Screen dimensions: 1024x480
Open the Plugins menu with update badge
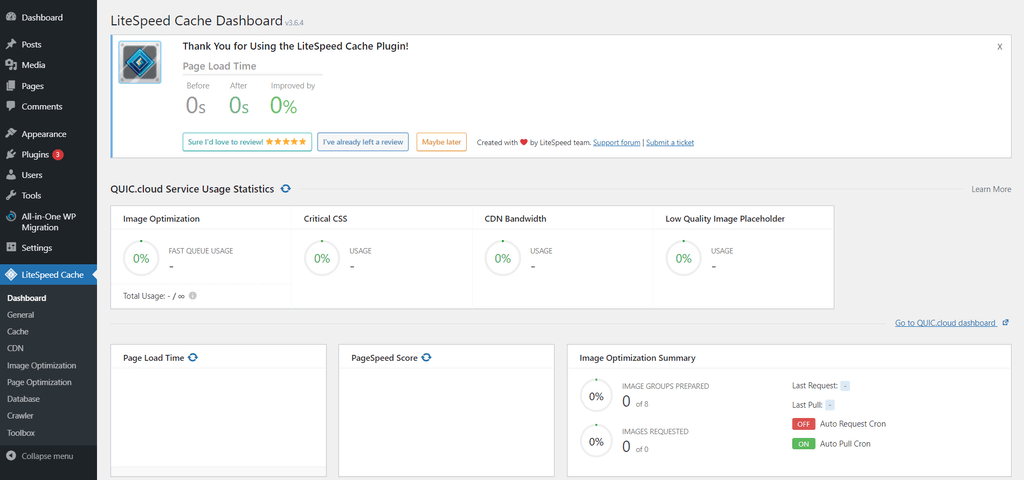tap(35, 155)
